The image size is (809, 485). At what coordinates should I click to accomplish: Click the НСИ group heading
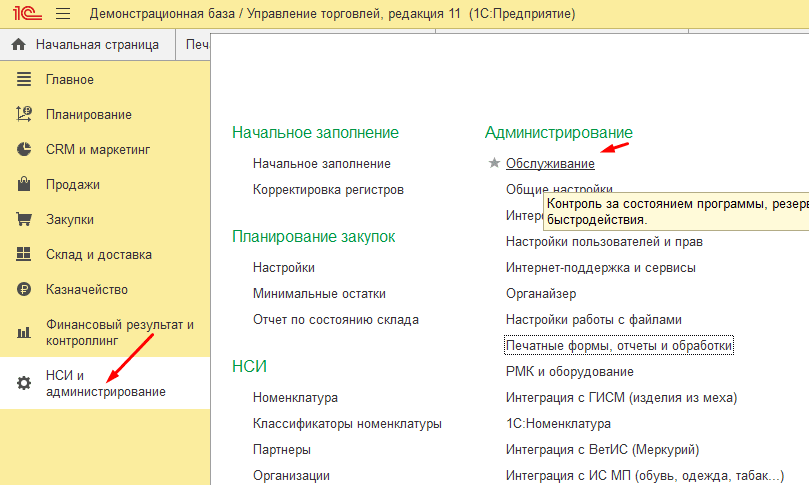click(249, 366)
